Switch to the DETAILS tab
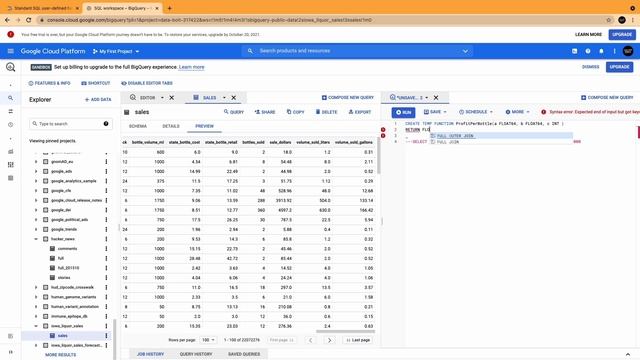640x360 pixels. coord(171,126)
